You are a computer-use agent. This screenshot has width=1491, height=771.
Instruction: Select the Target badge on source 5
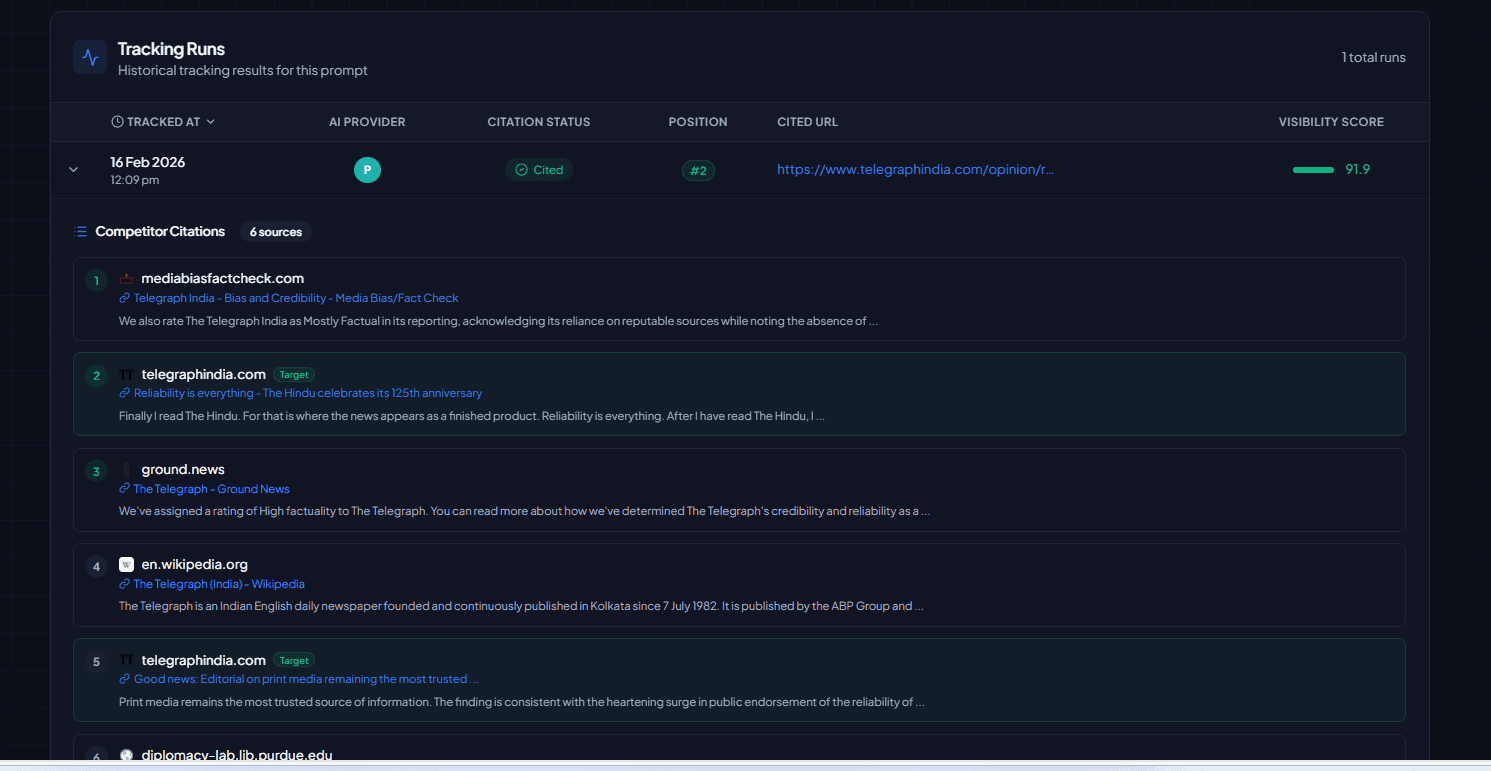pos(293,660)
